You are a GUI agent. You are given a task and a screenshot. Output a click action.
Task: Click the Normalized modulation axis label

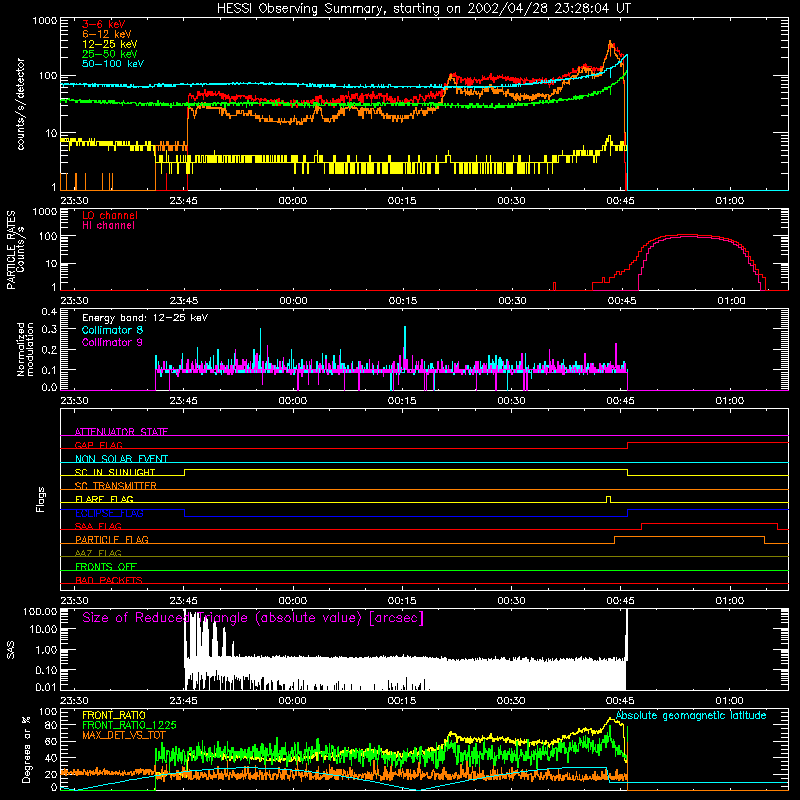(x=25, y=349)
